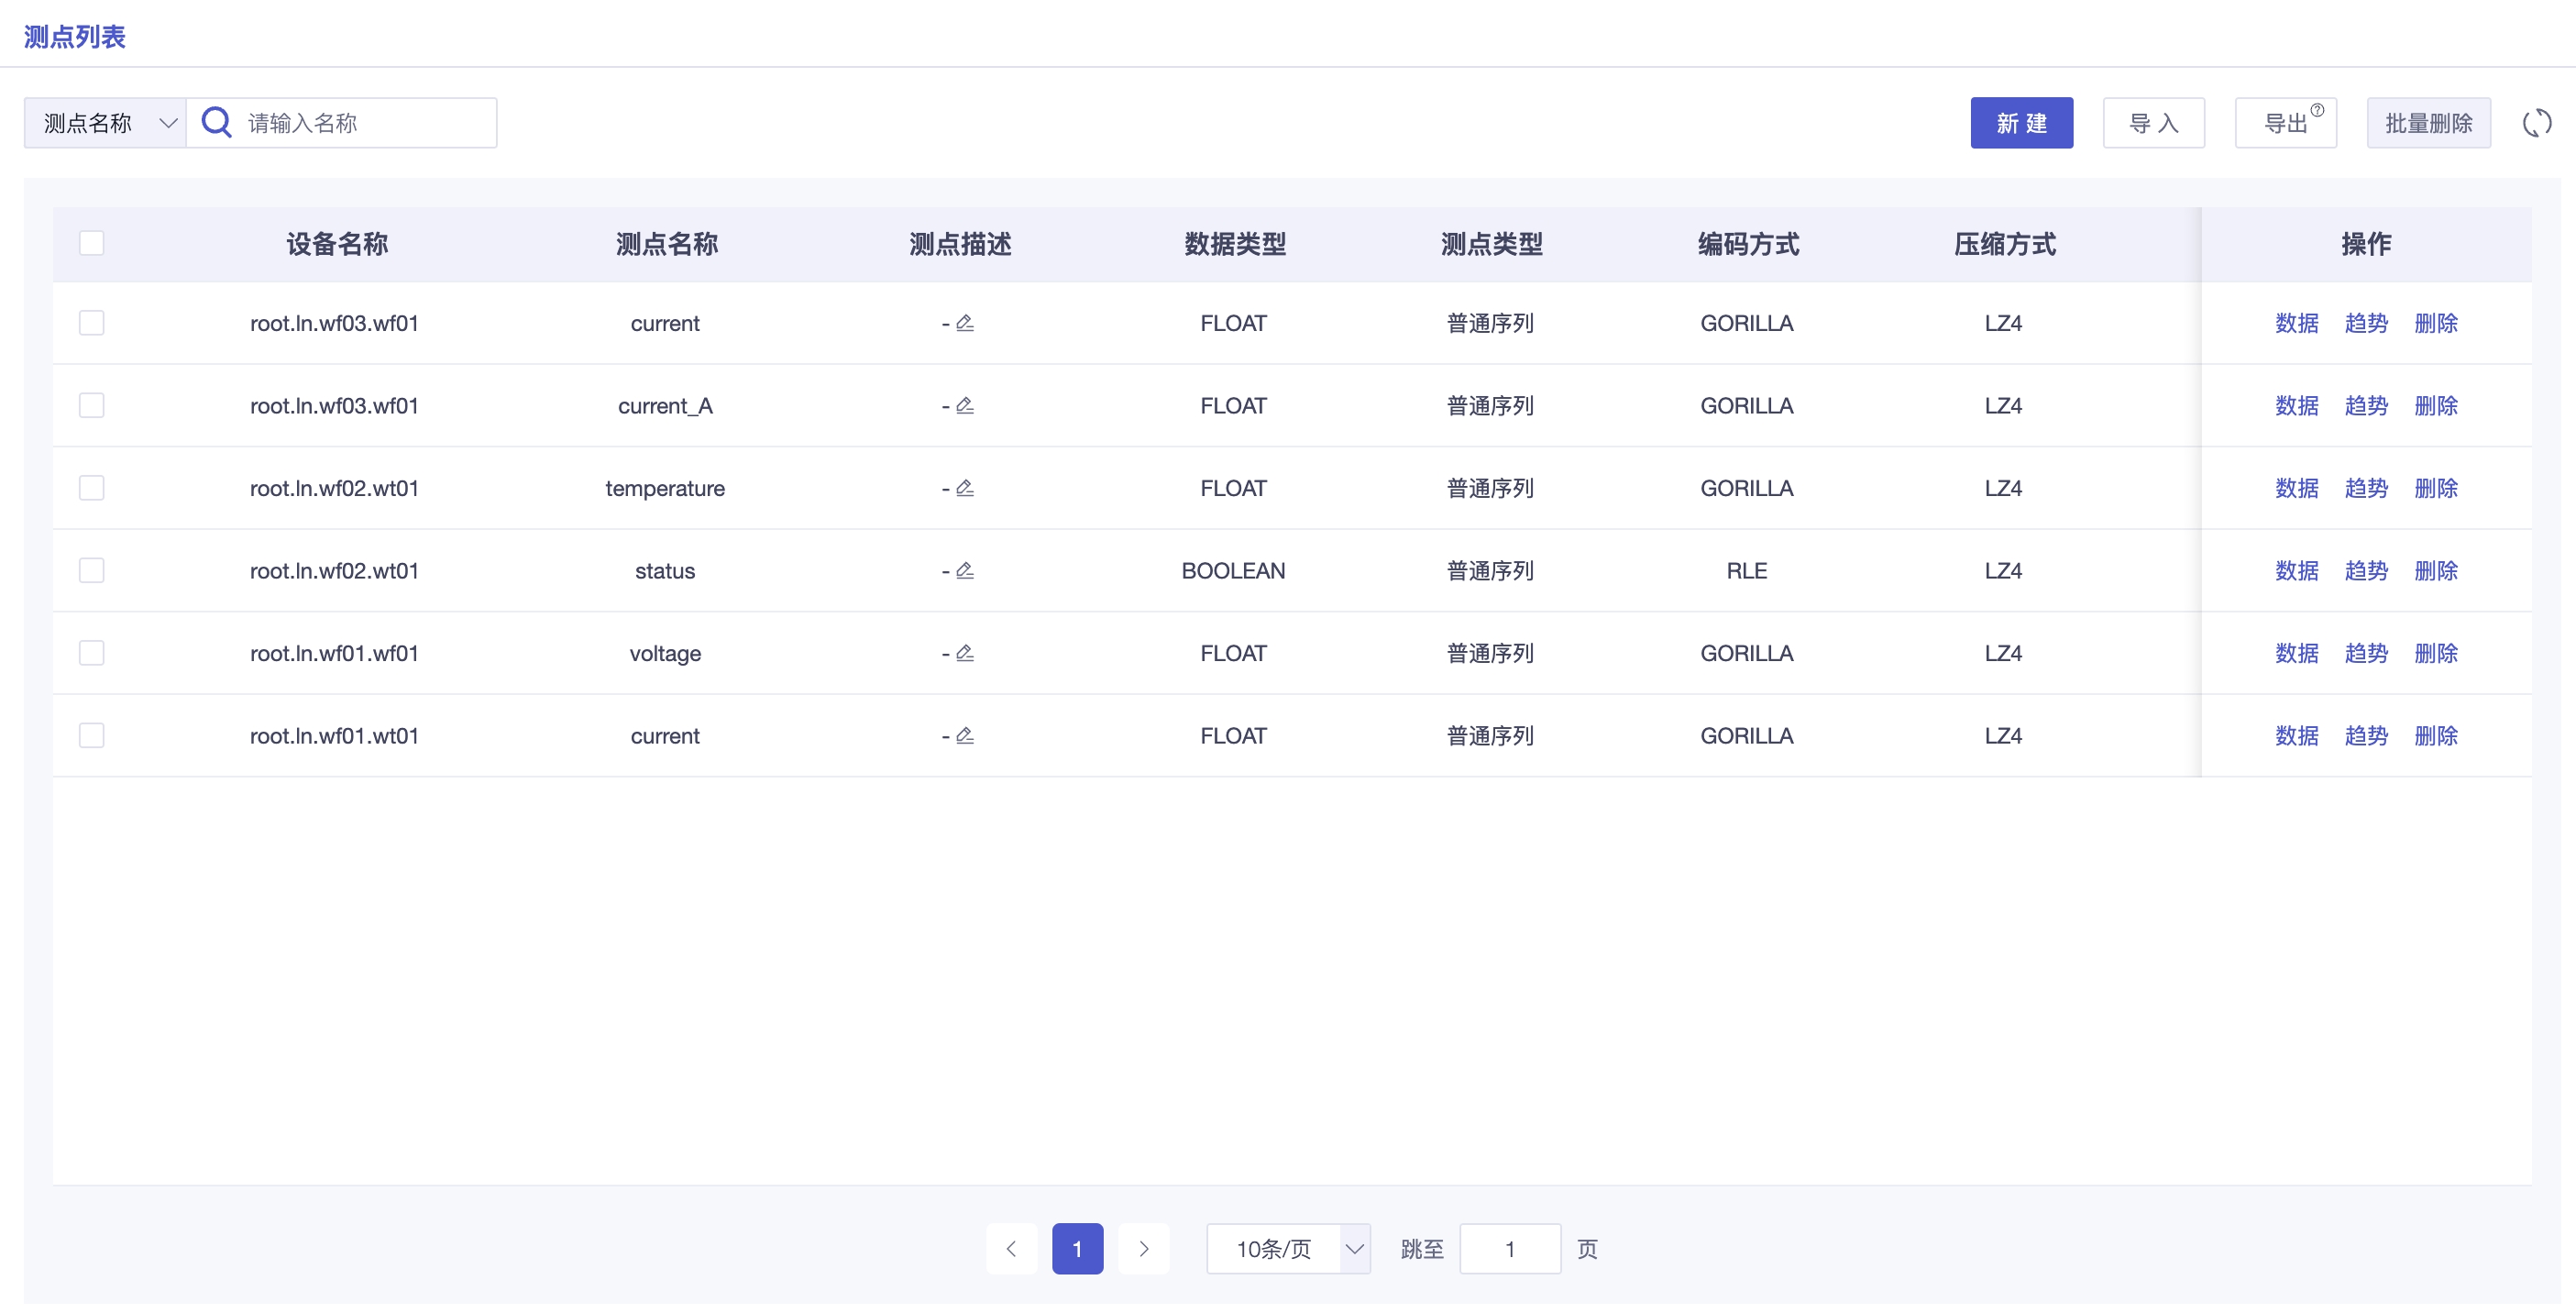Click the 新建 button

[x=2021, y=123]
